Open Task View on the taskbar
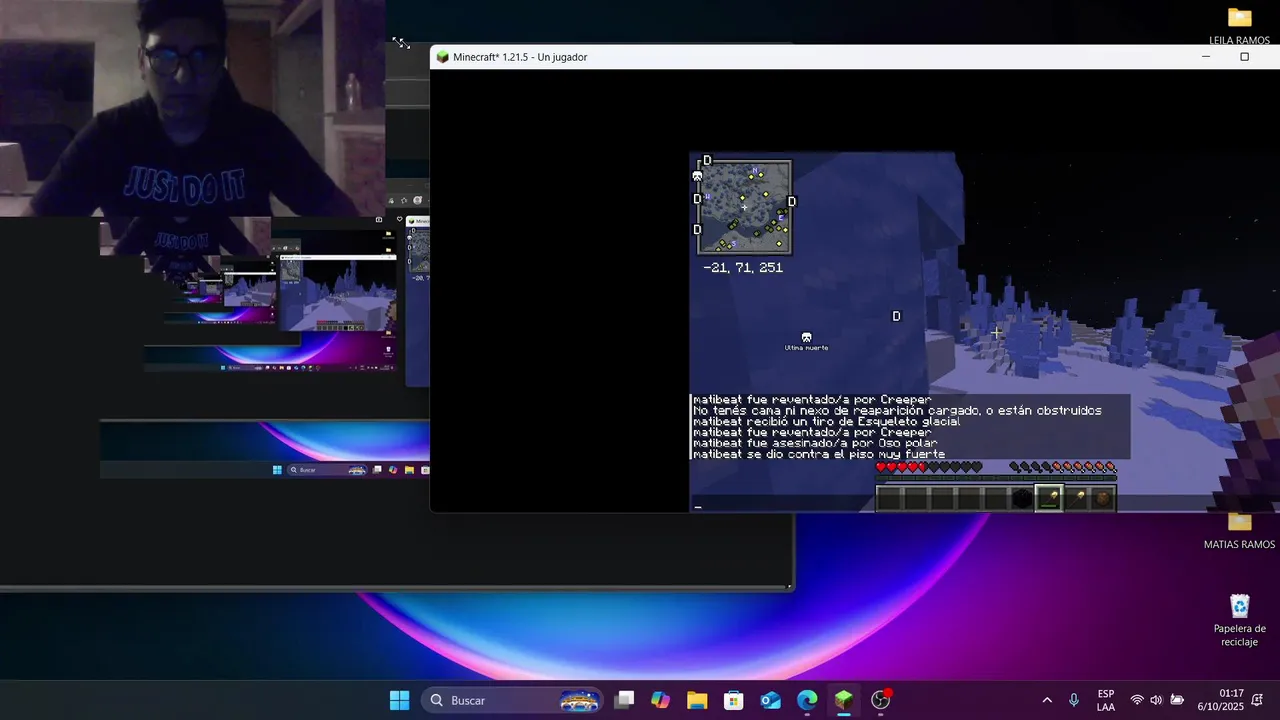The width and height of the screenshot is (1280, 720). click(624, 700)
